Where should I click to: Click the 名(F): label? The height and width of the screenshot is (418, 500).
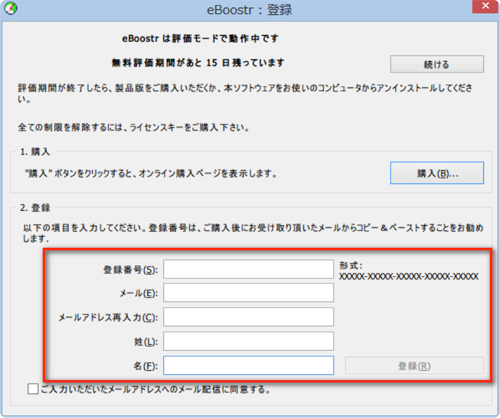146,366
